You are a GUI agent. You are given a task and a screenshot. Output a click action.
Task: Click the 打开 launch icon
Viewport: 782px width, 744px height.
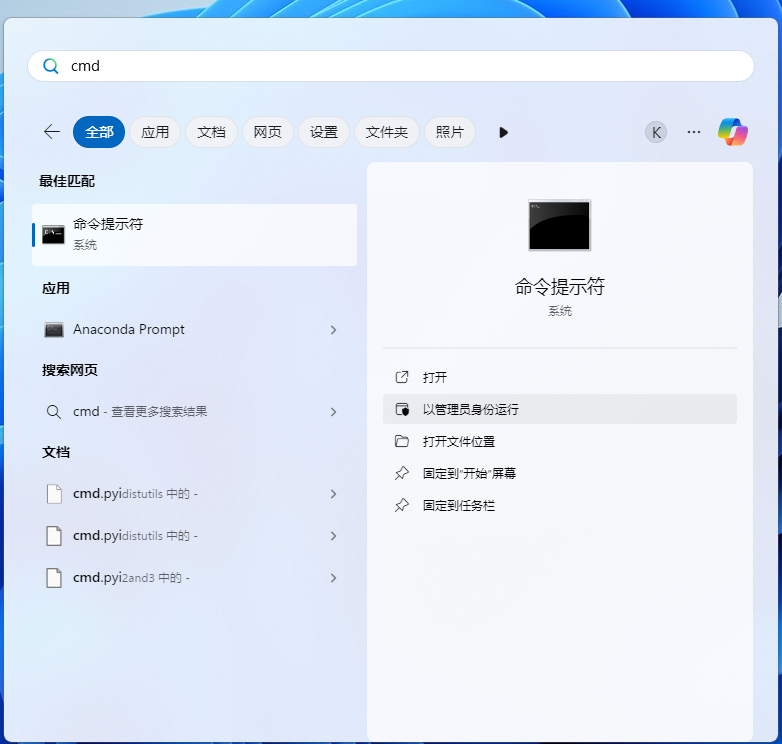(x=402, y=377)
